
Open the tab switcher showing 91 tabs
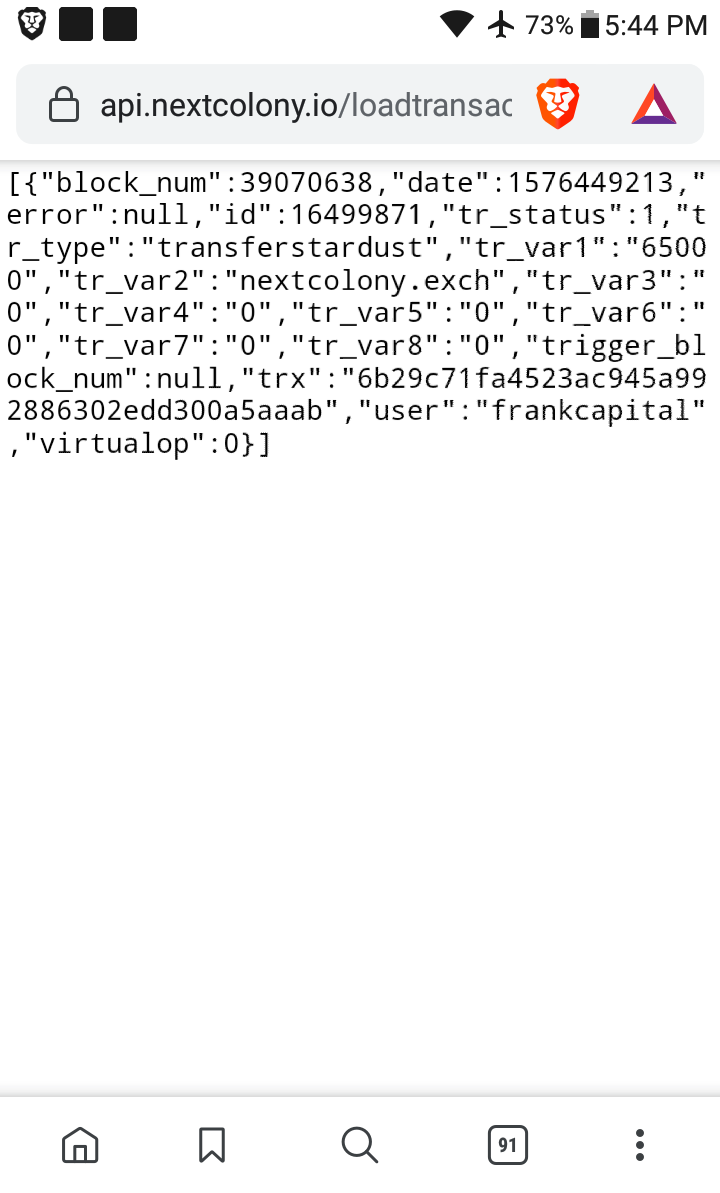tap(508, 1144)
